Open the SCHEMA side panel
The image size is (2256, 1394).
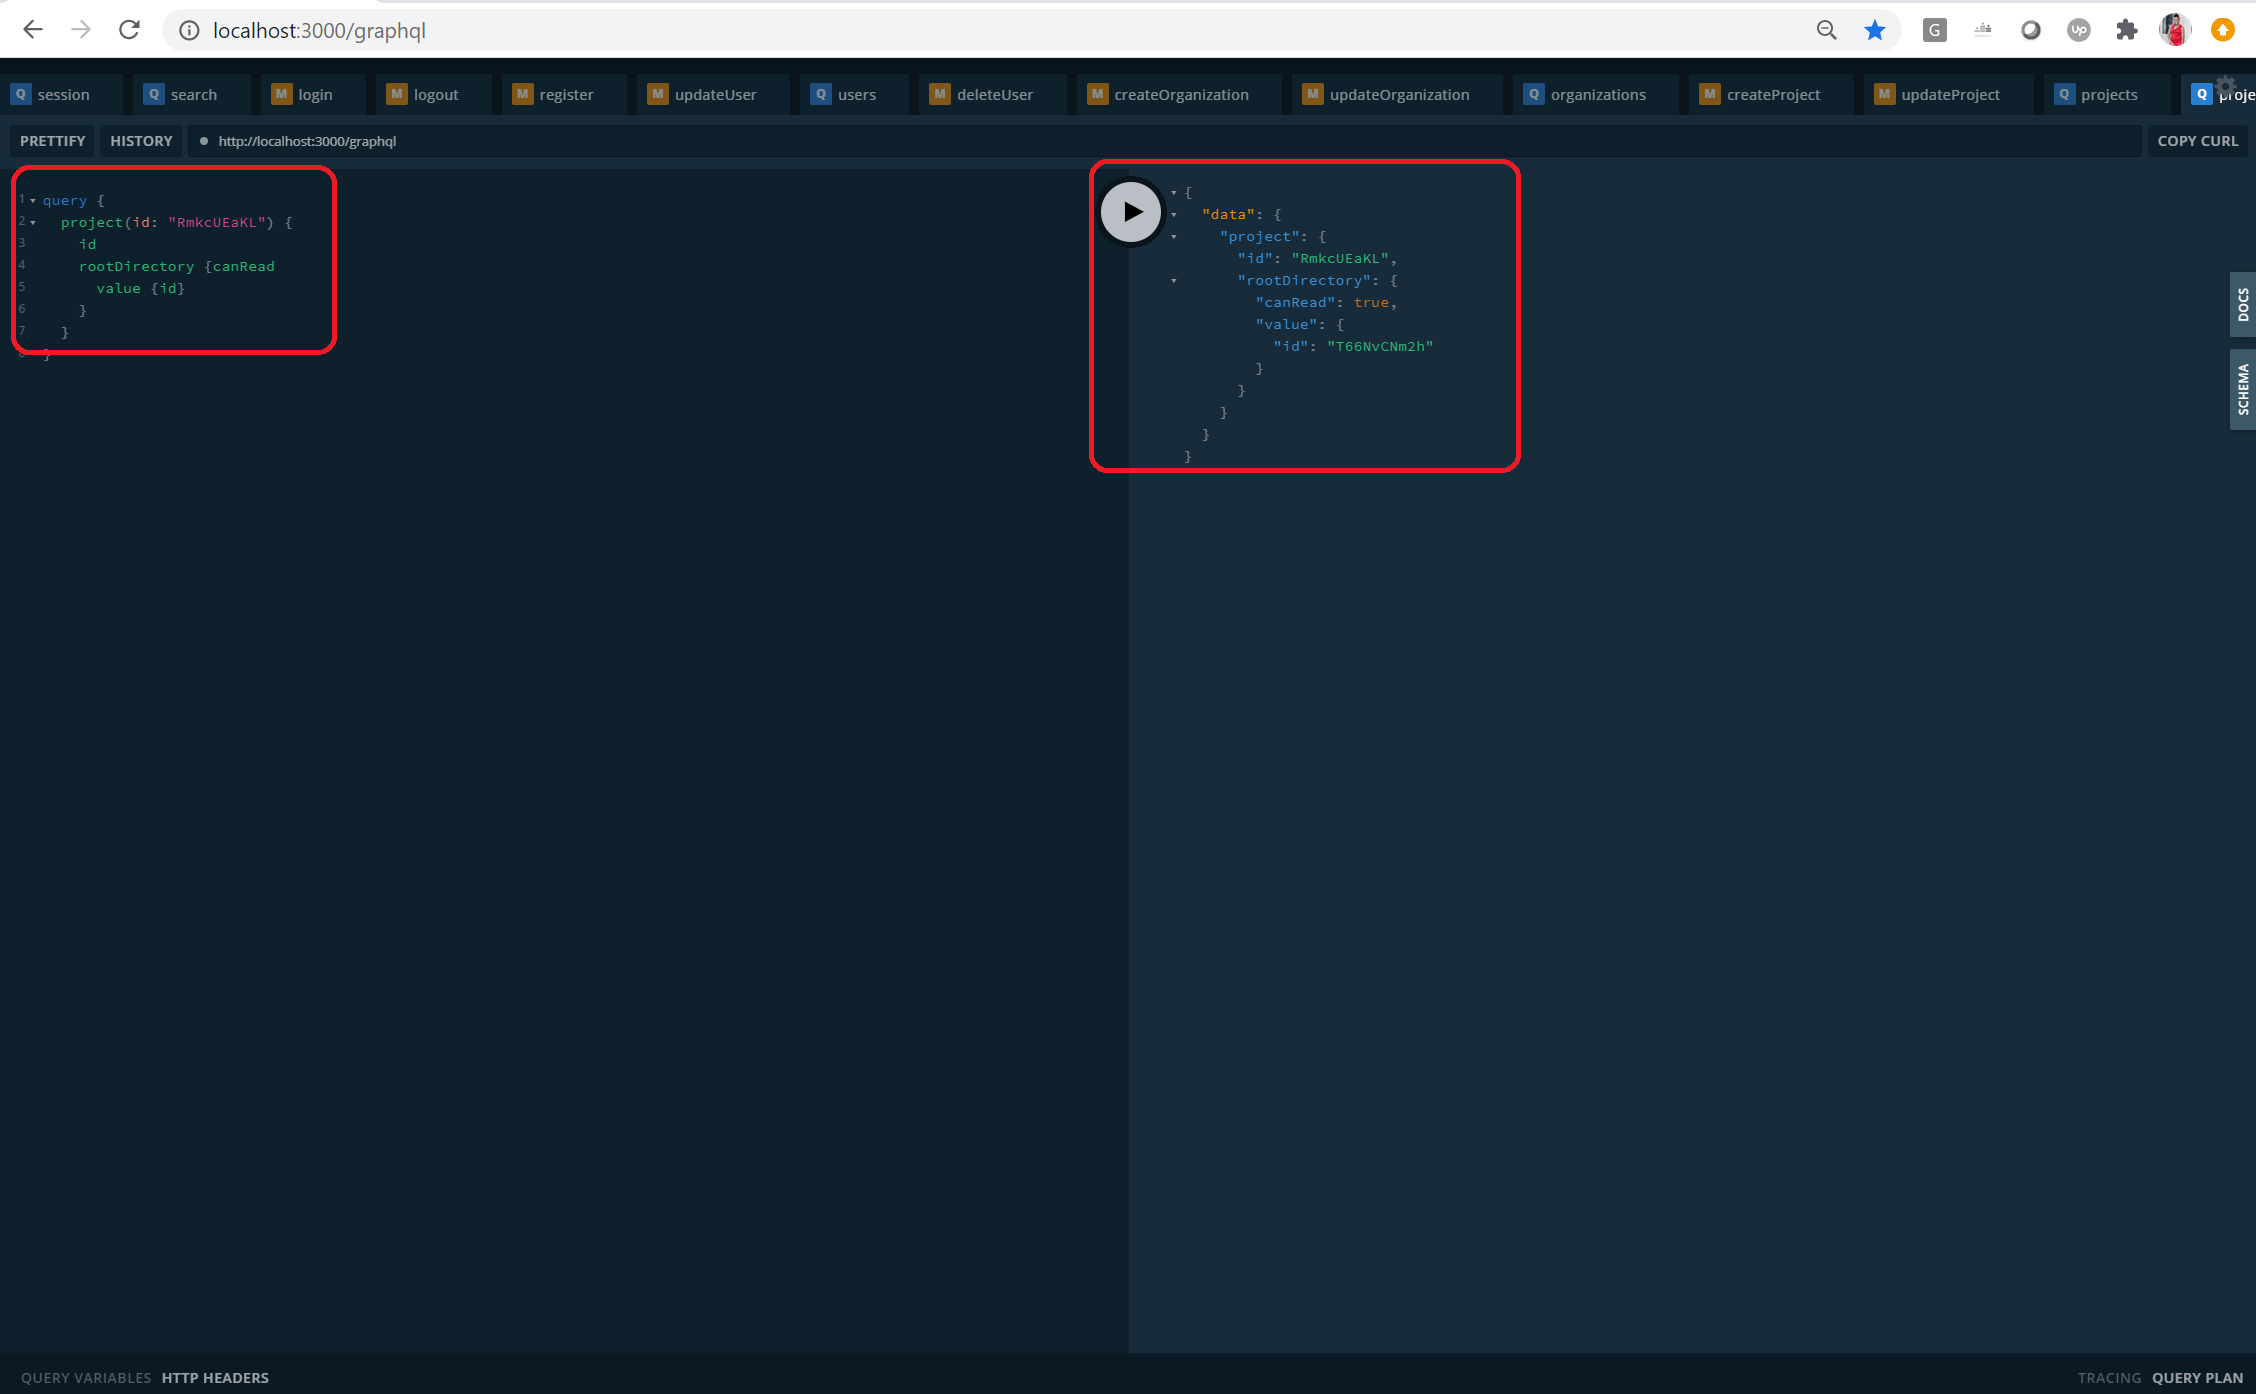pyautogui.click(x=2243, y=389)
